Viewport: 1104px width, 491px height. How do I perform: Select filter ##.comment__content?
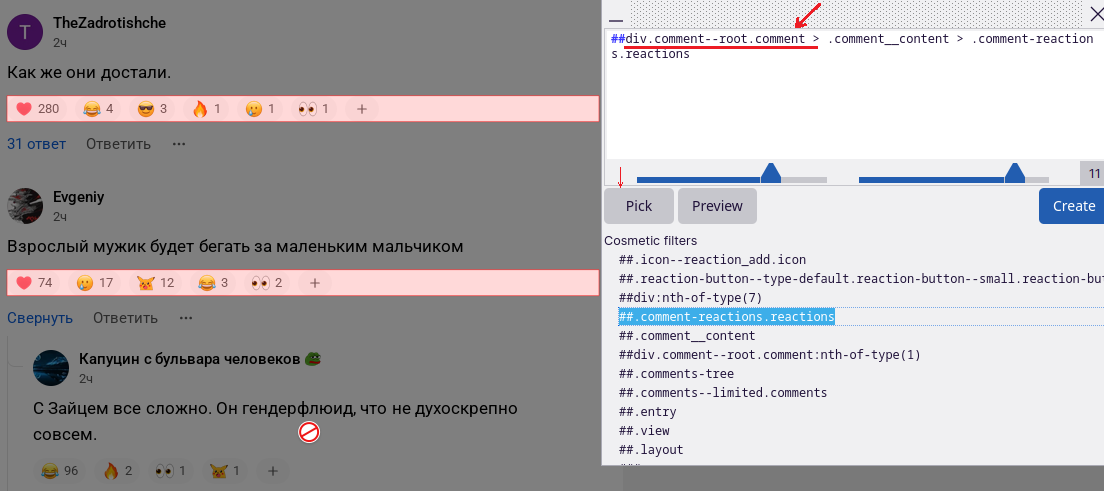[687, 336]
